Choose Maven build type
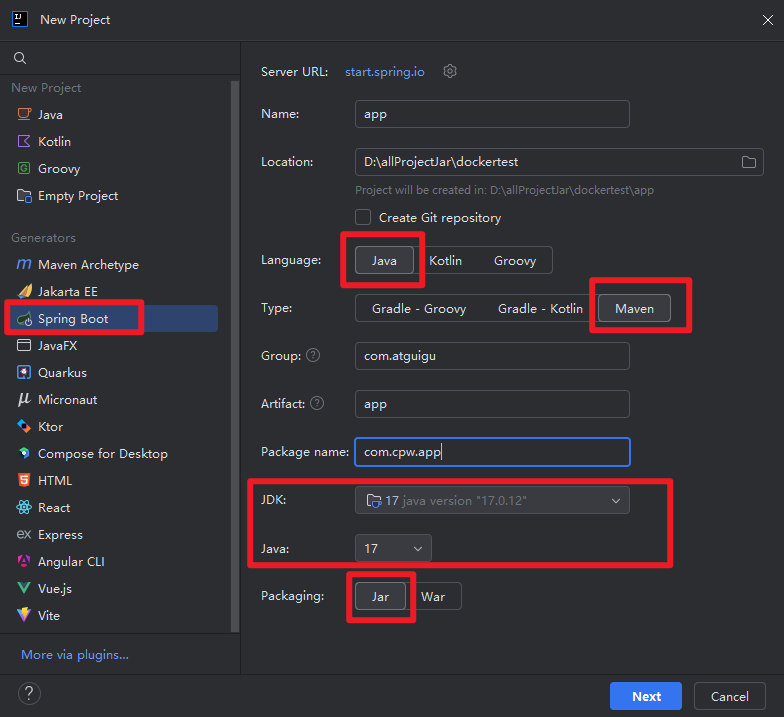Image resolution: width=784 pixels, height=717 pixels. coord(634,308)
